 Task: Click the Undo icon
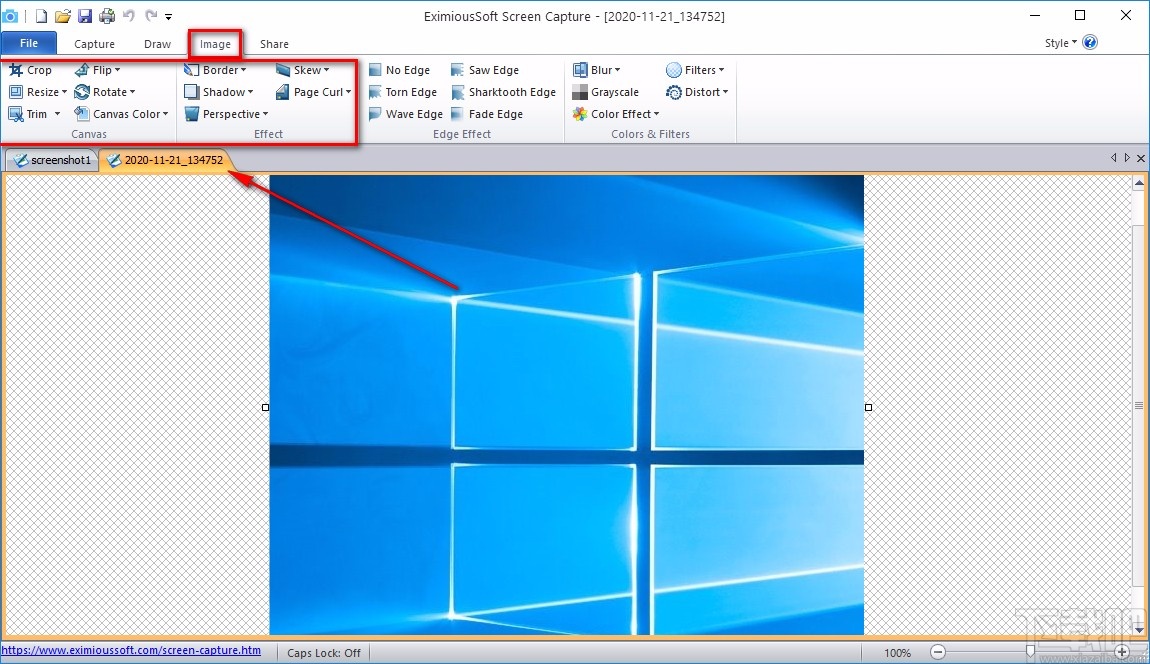tap(129, 15)
